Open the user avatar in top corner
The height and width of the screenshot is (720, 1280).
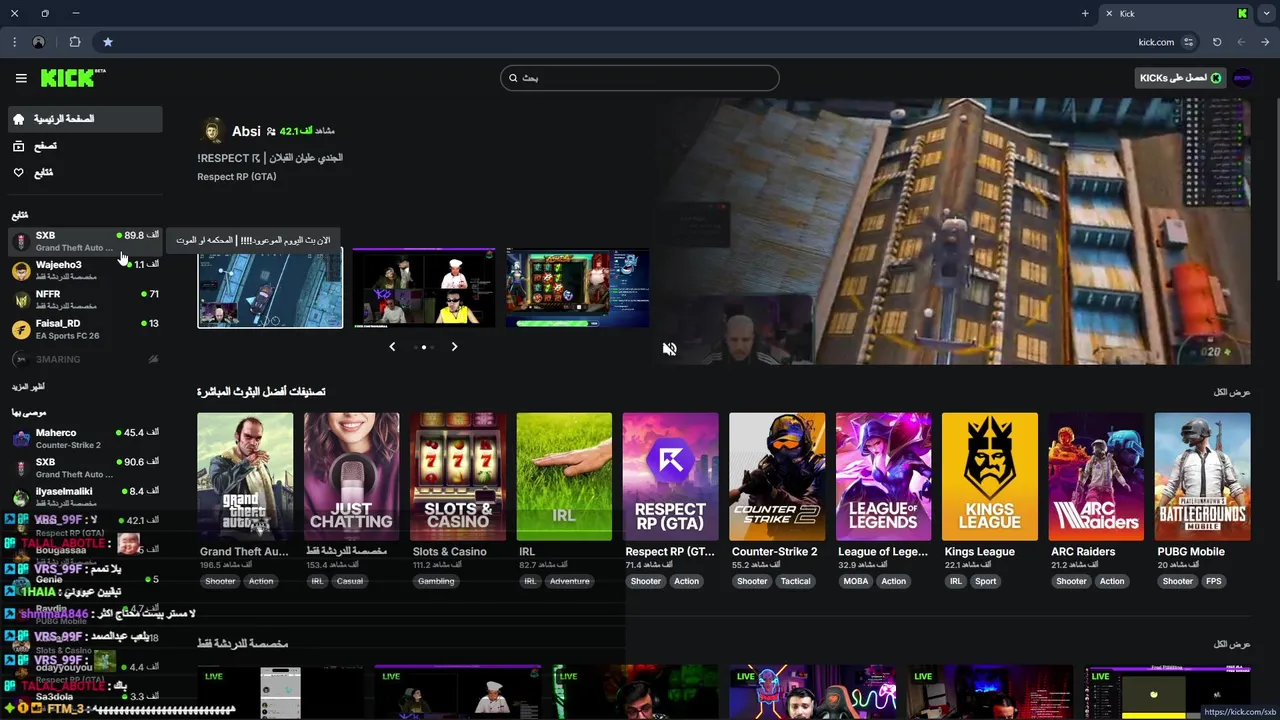coord(1243,78)
